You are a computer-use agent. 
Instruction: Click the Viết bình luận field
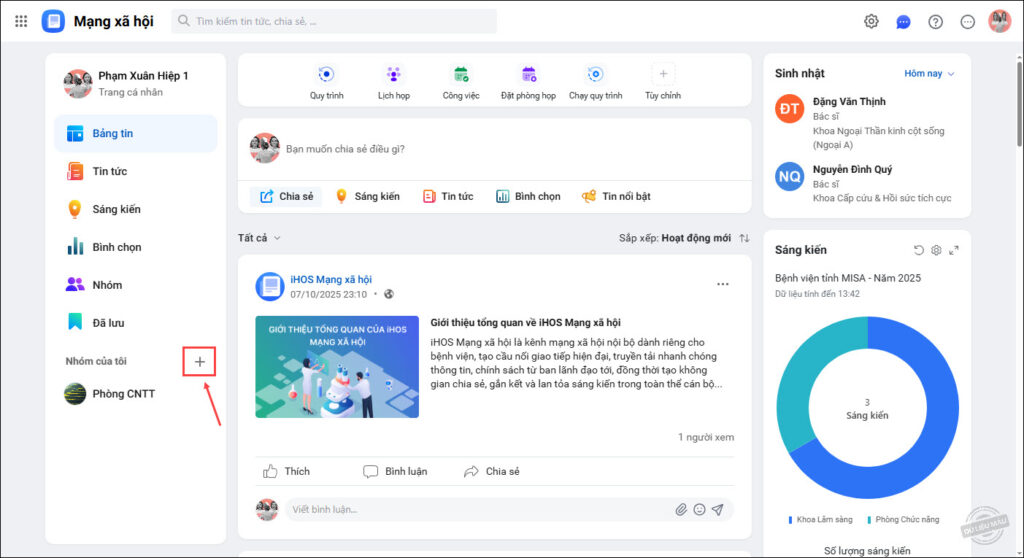point(480,510)
